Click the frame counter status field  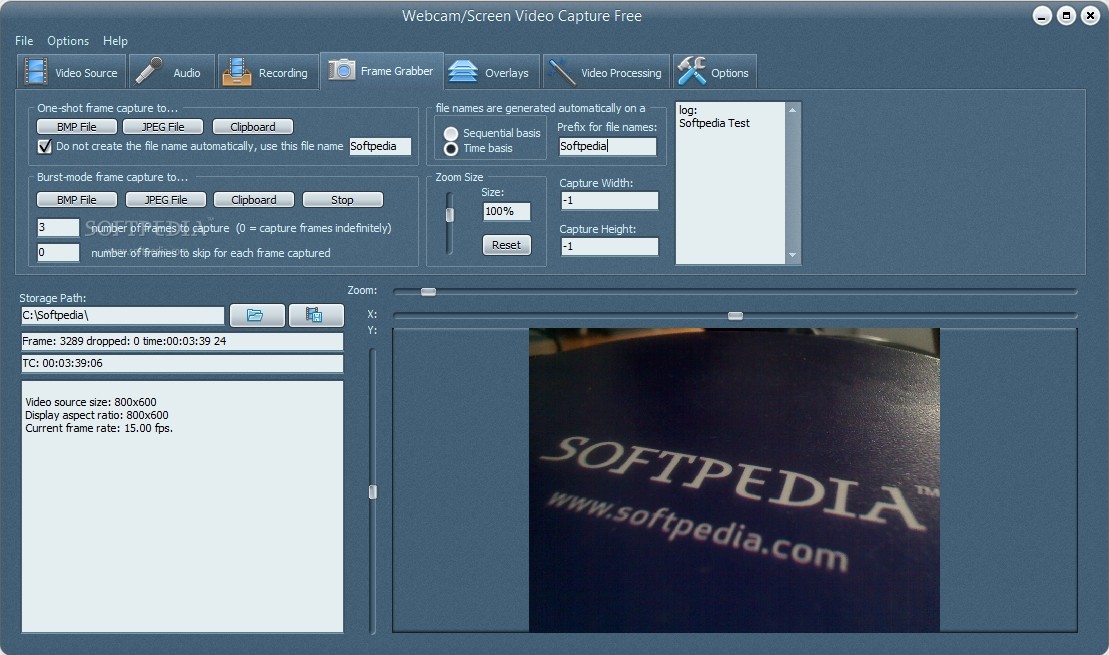point(182,341)
